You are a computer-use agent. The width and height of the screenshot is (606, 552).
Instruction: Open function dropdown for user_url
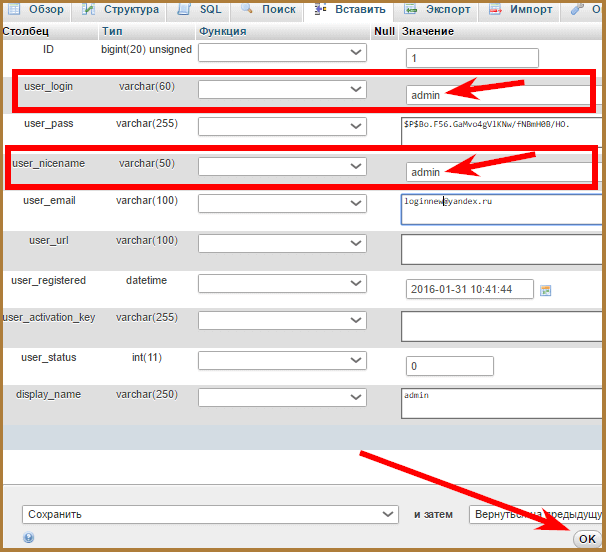(x=282, y=244)
